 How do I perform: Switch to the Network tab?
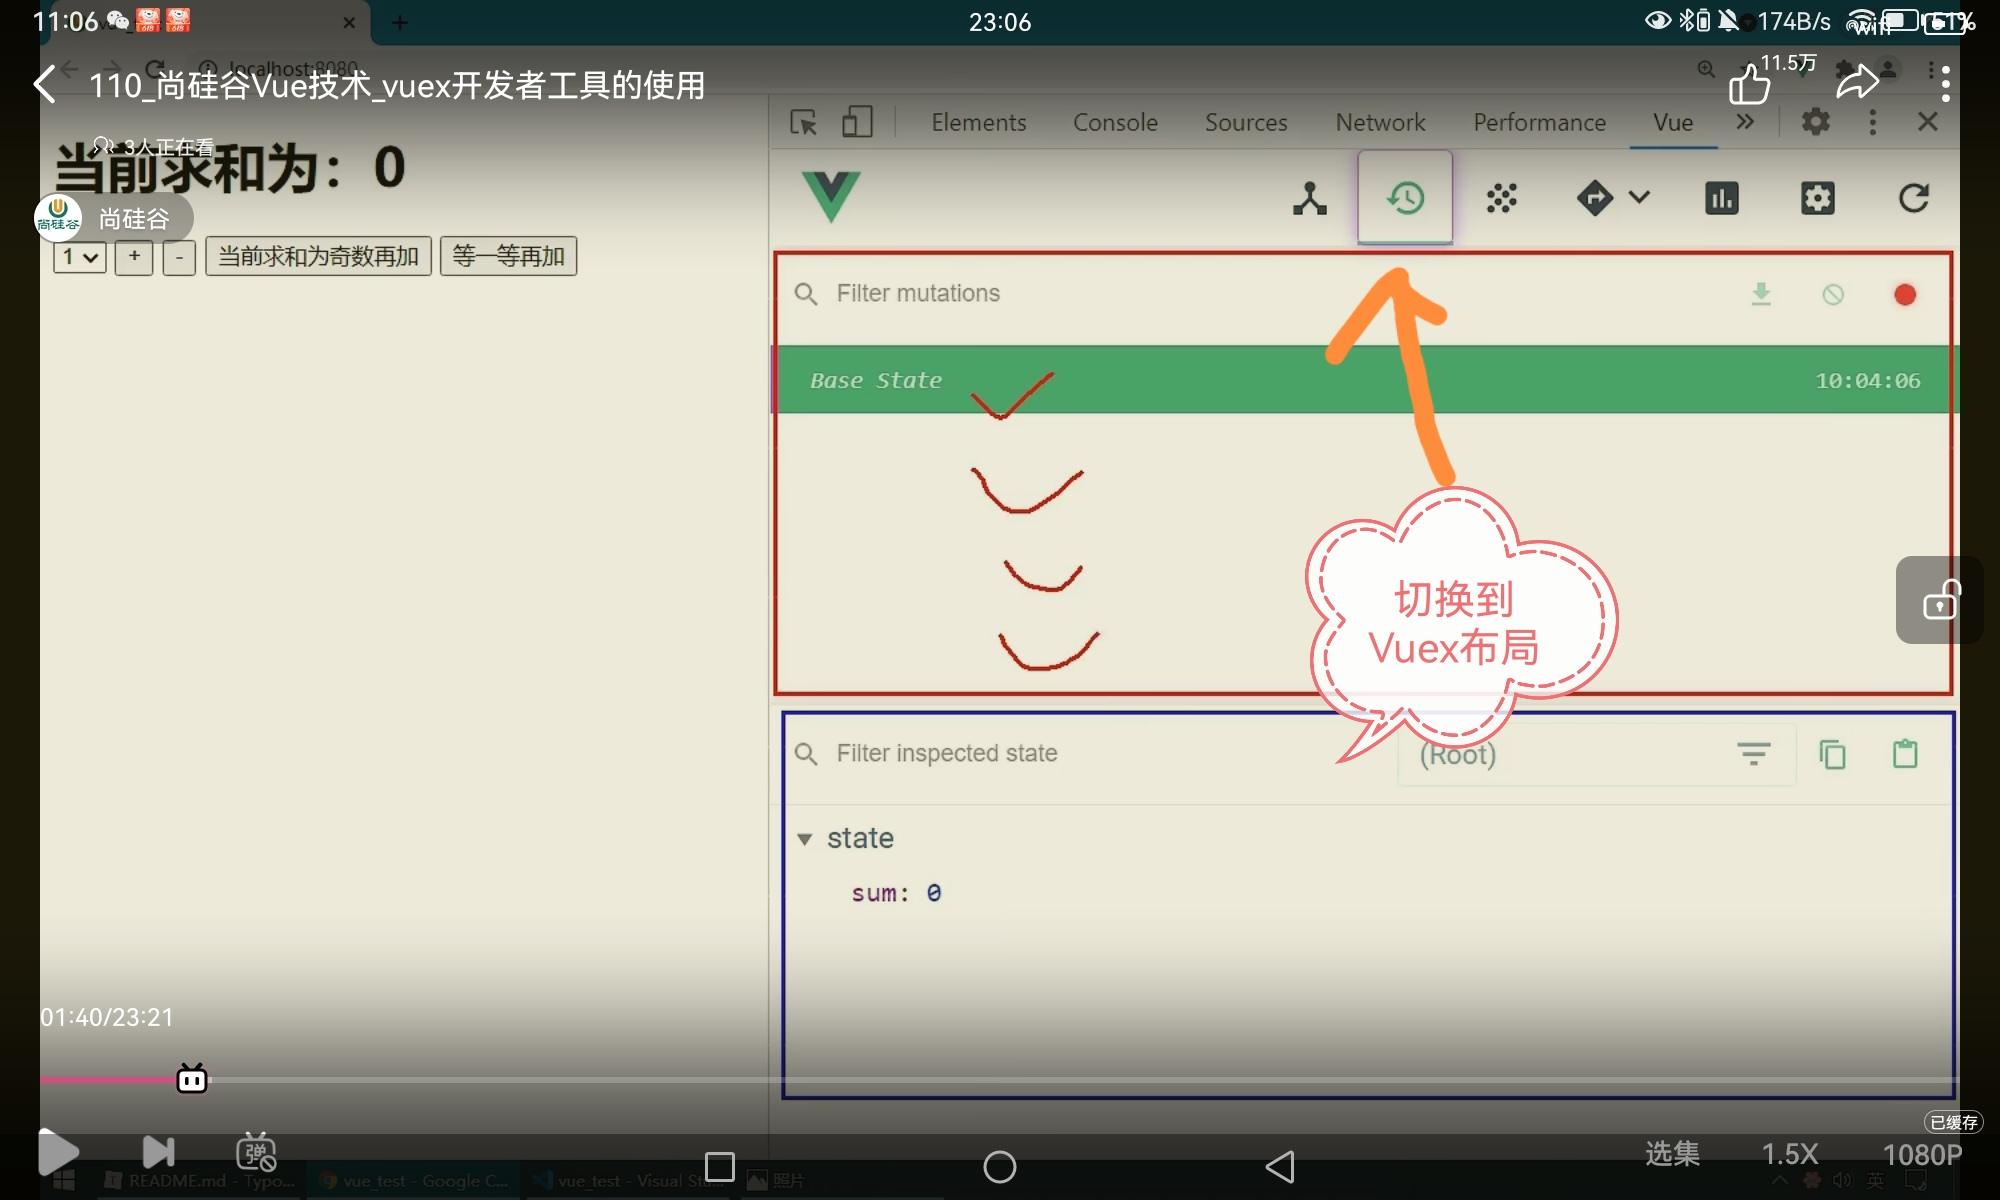pyautogui.click(x=1380, y=122)
